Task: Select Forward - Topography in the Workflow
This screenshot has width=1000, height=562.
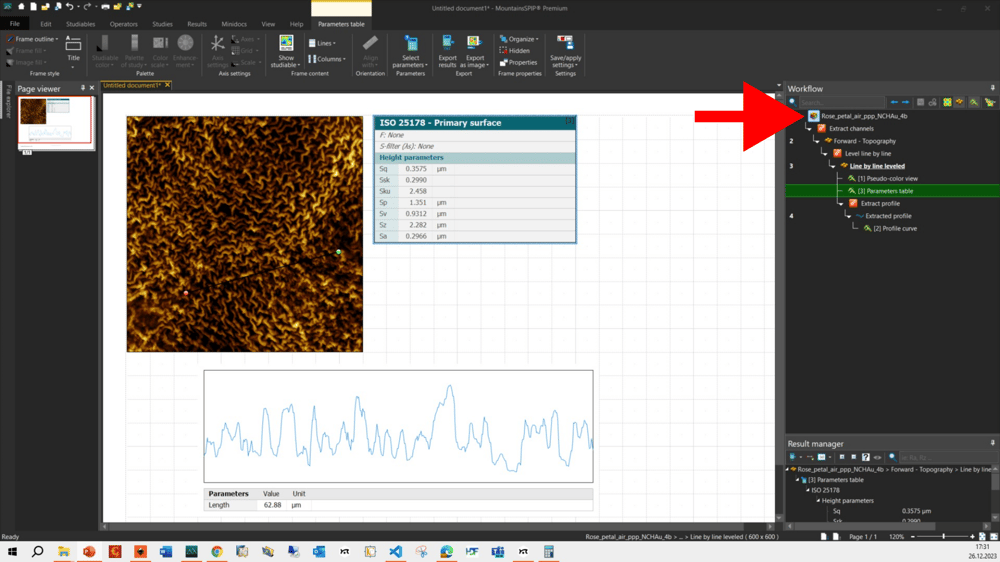Action: point(864,141)
